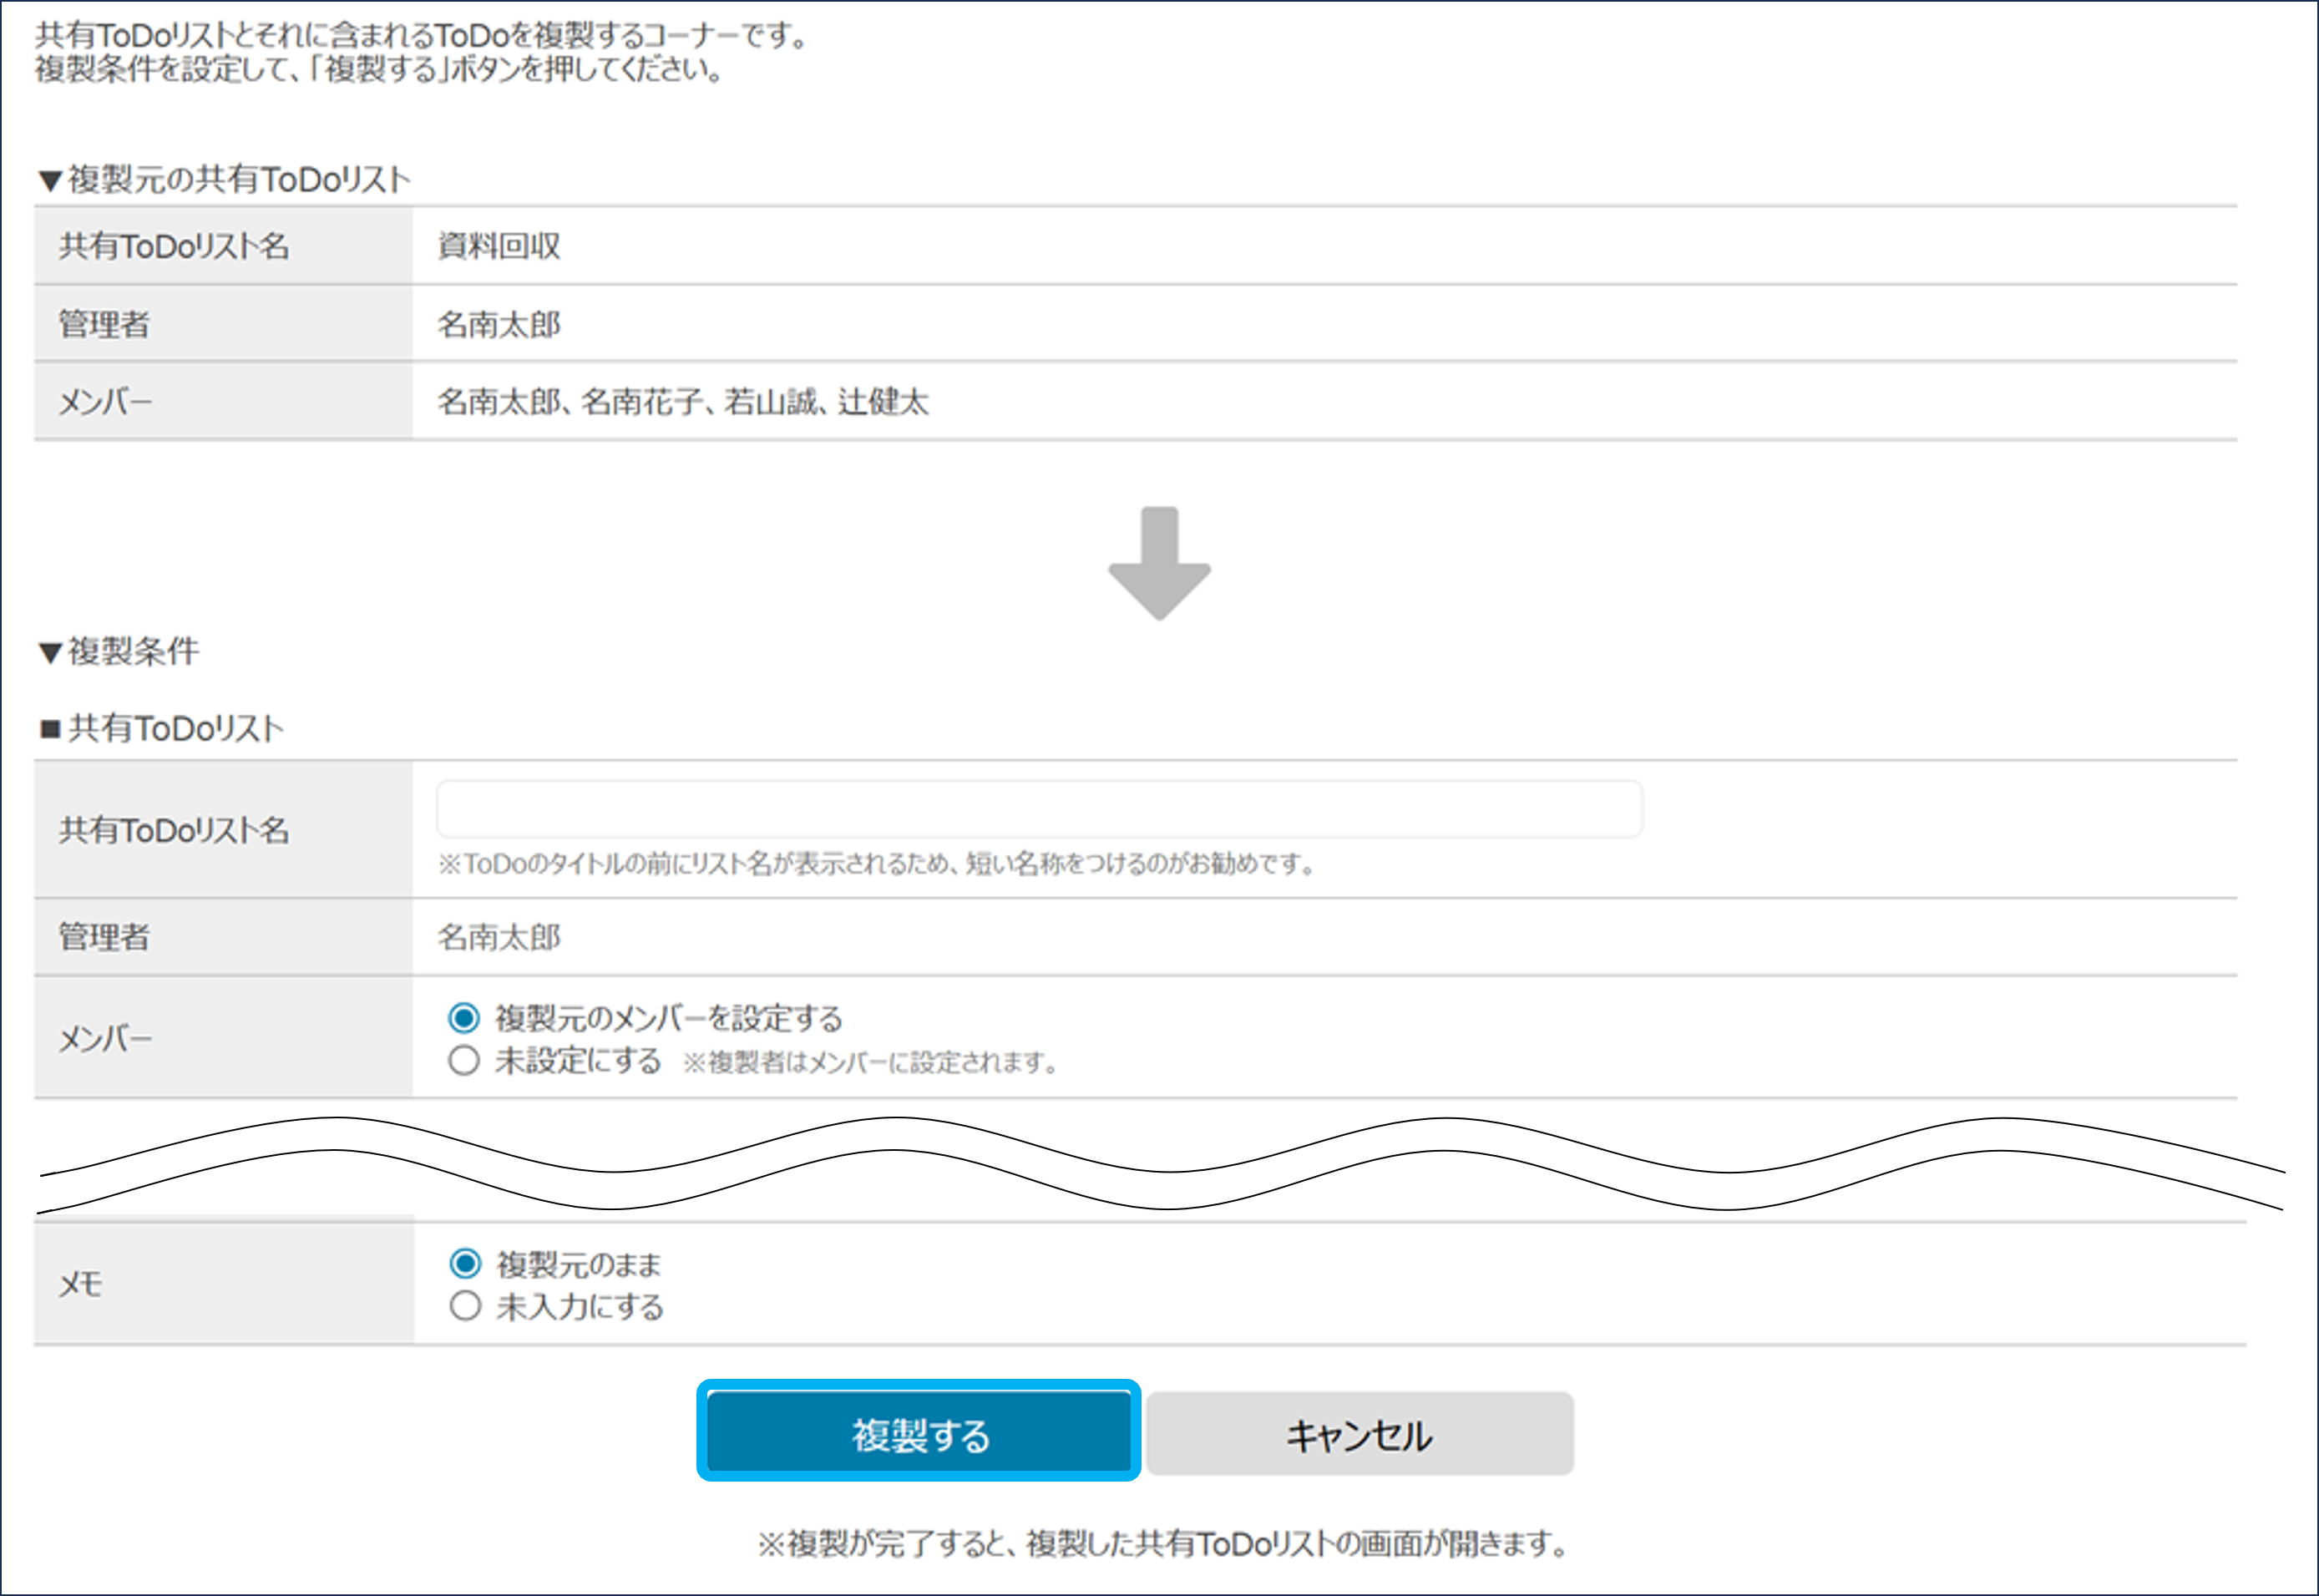Select 未設定にする member radio option
Image resolution: width=2319 pixels, height=1596 pixels.
(464, 1060)
